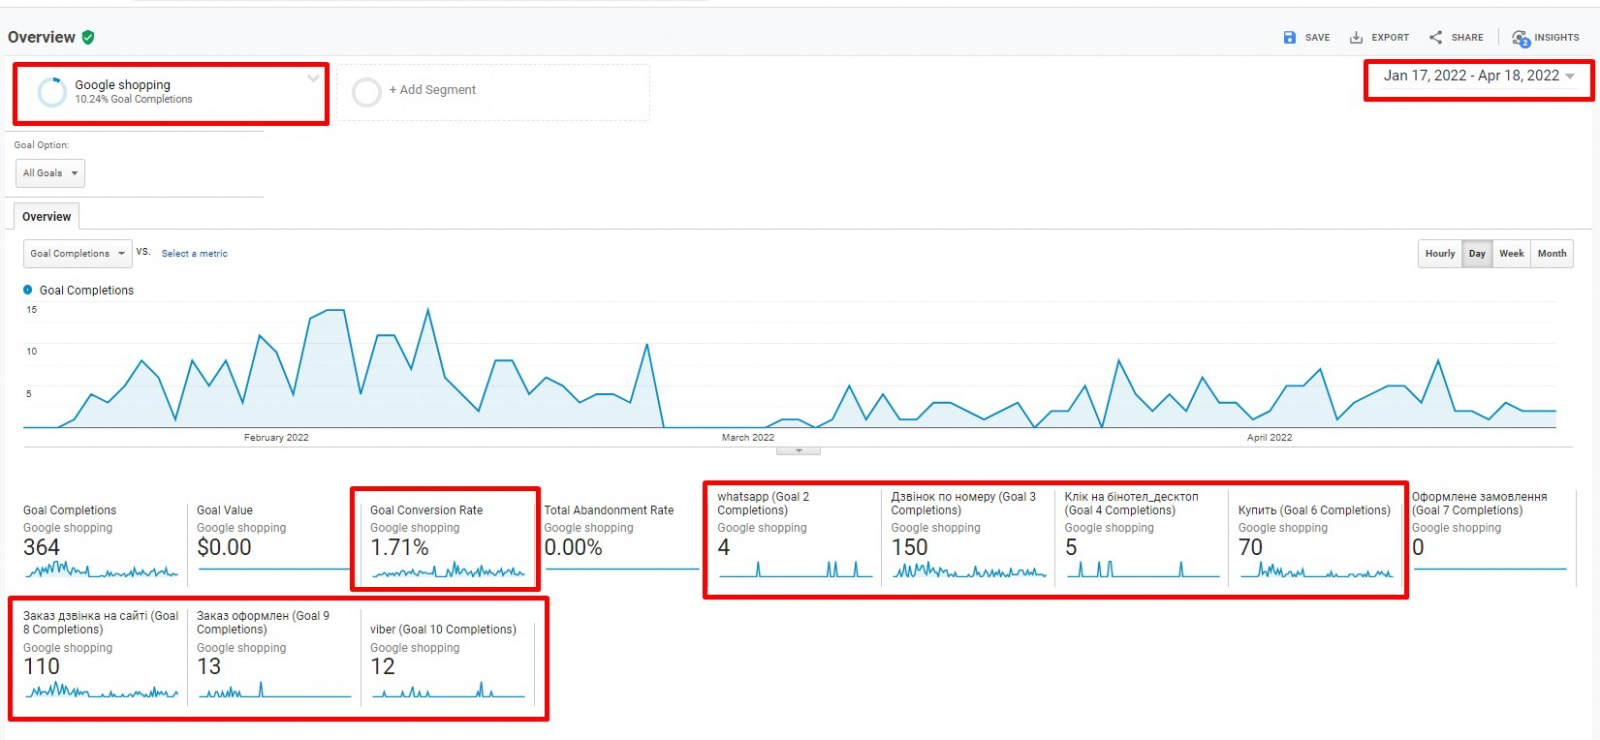The width and height of the screenshot is (1600, 740).
Task: Click the Goal Completions blue legend dot
Action: (28, 290)
